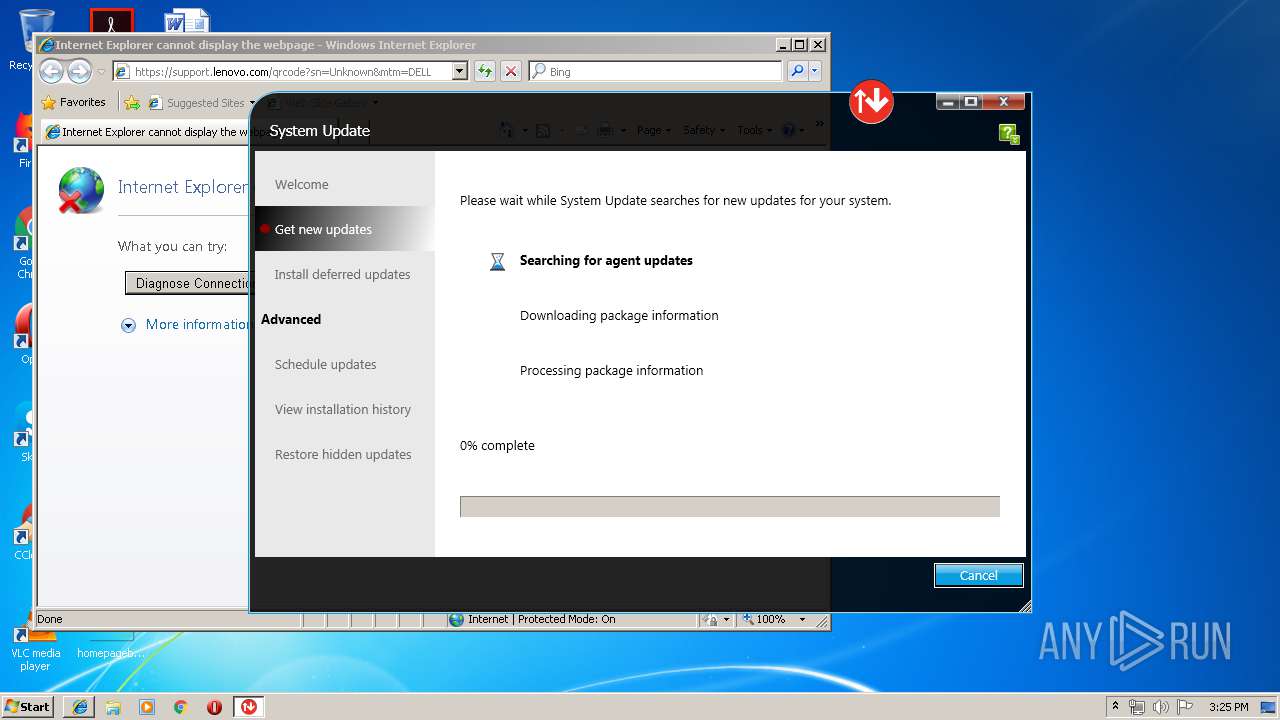The image size is (1280, 720).
Task: Open Windows Explorer folder in taskbar
Action: [x=113, y=707]
